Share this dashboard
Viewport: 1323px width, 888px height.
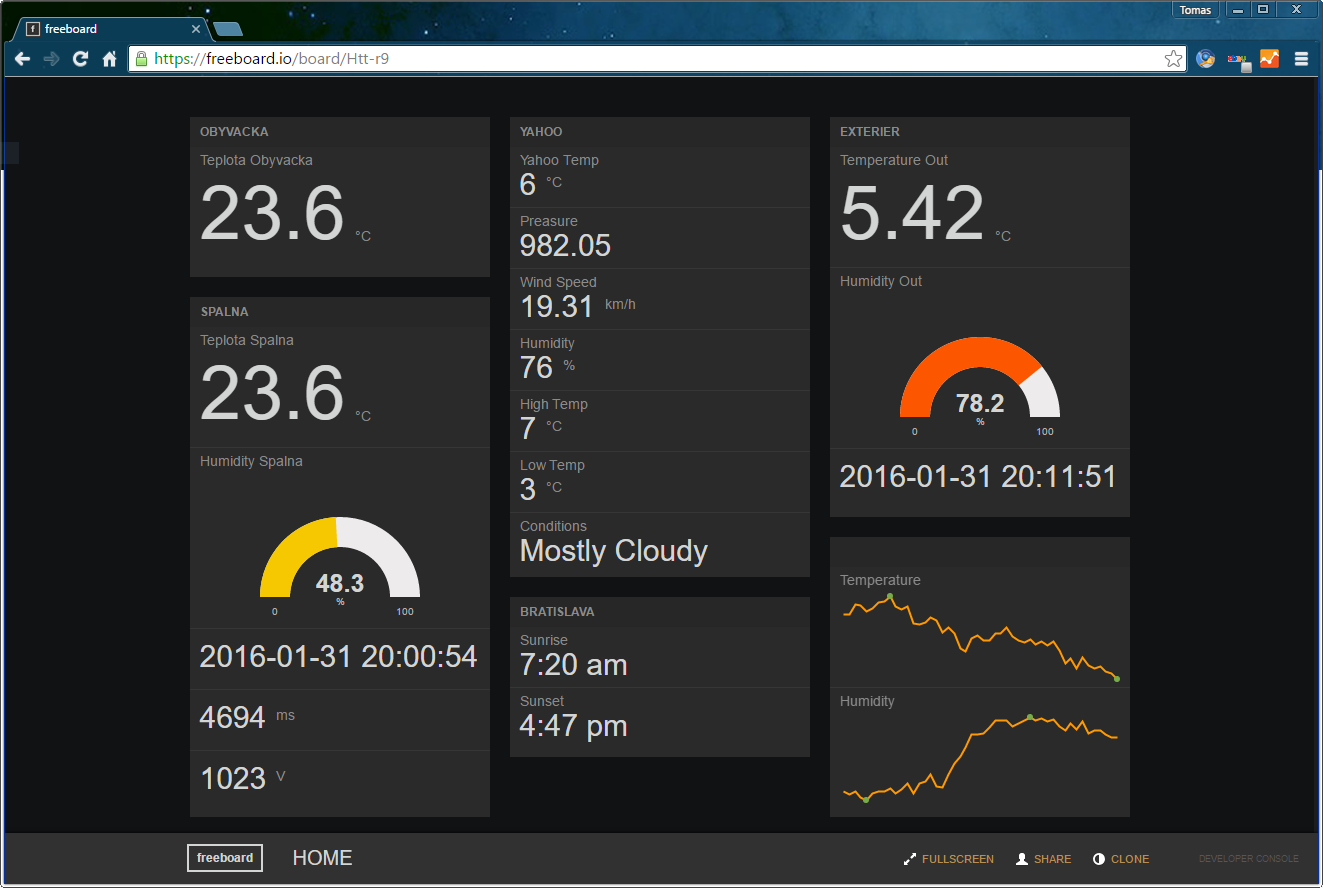(1043, 859)
